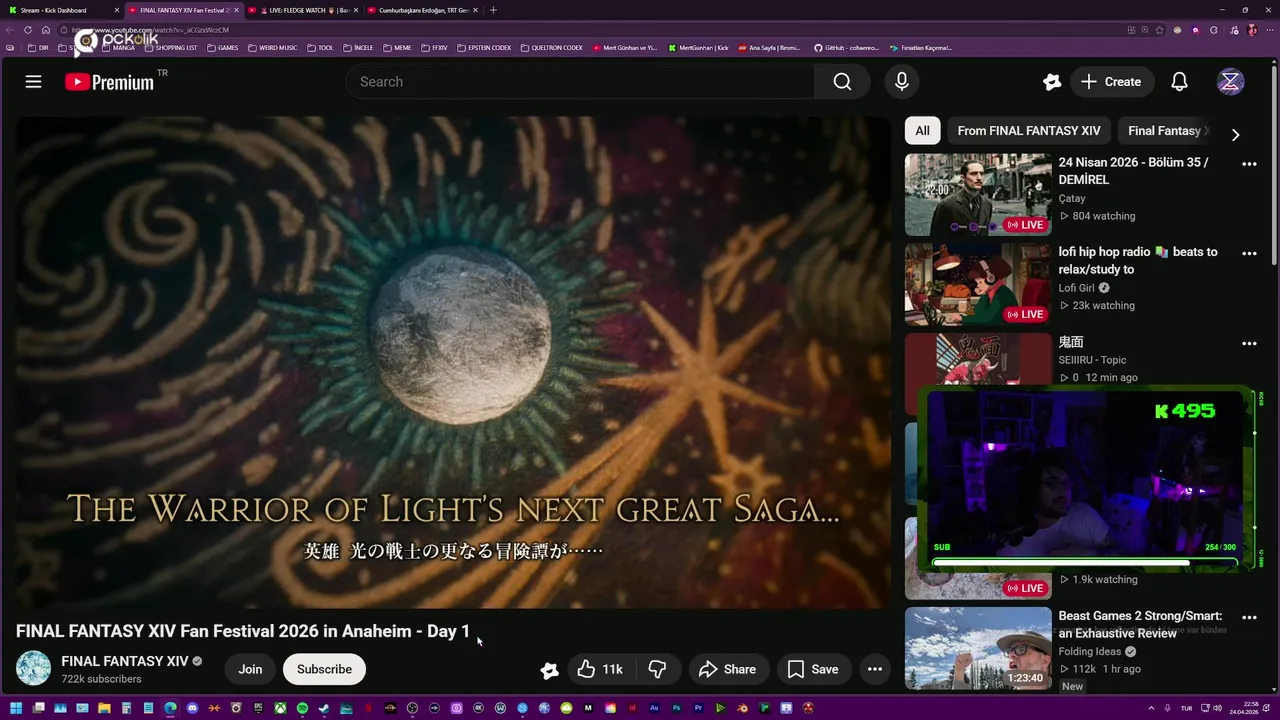Open File Explorer from taskbar
This screenshot has height=720, width=1280.
pos(104,708)
